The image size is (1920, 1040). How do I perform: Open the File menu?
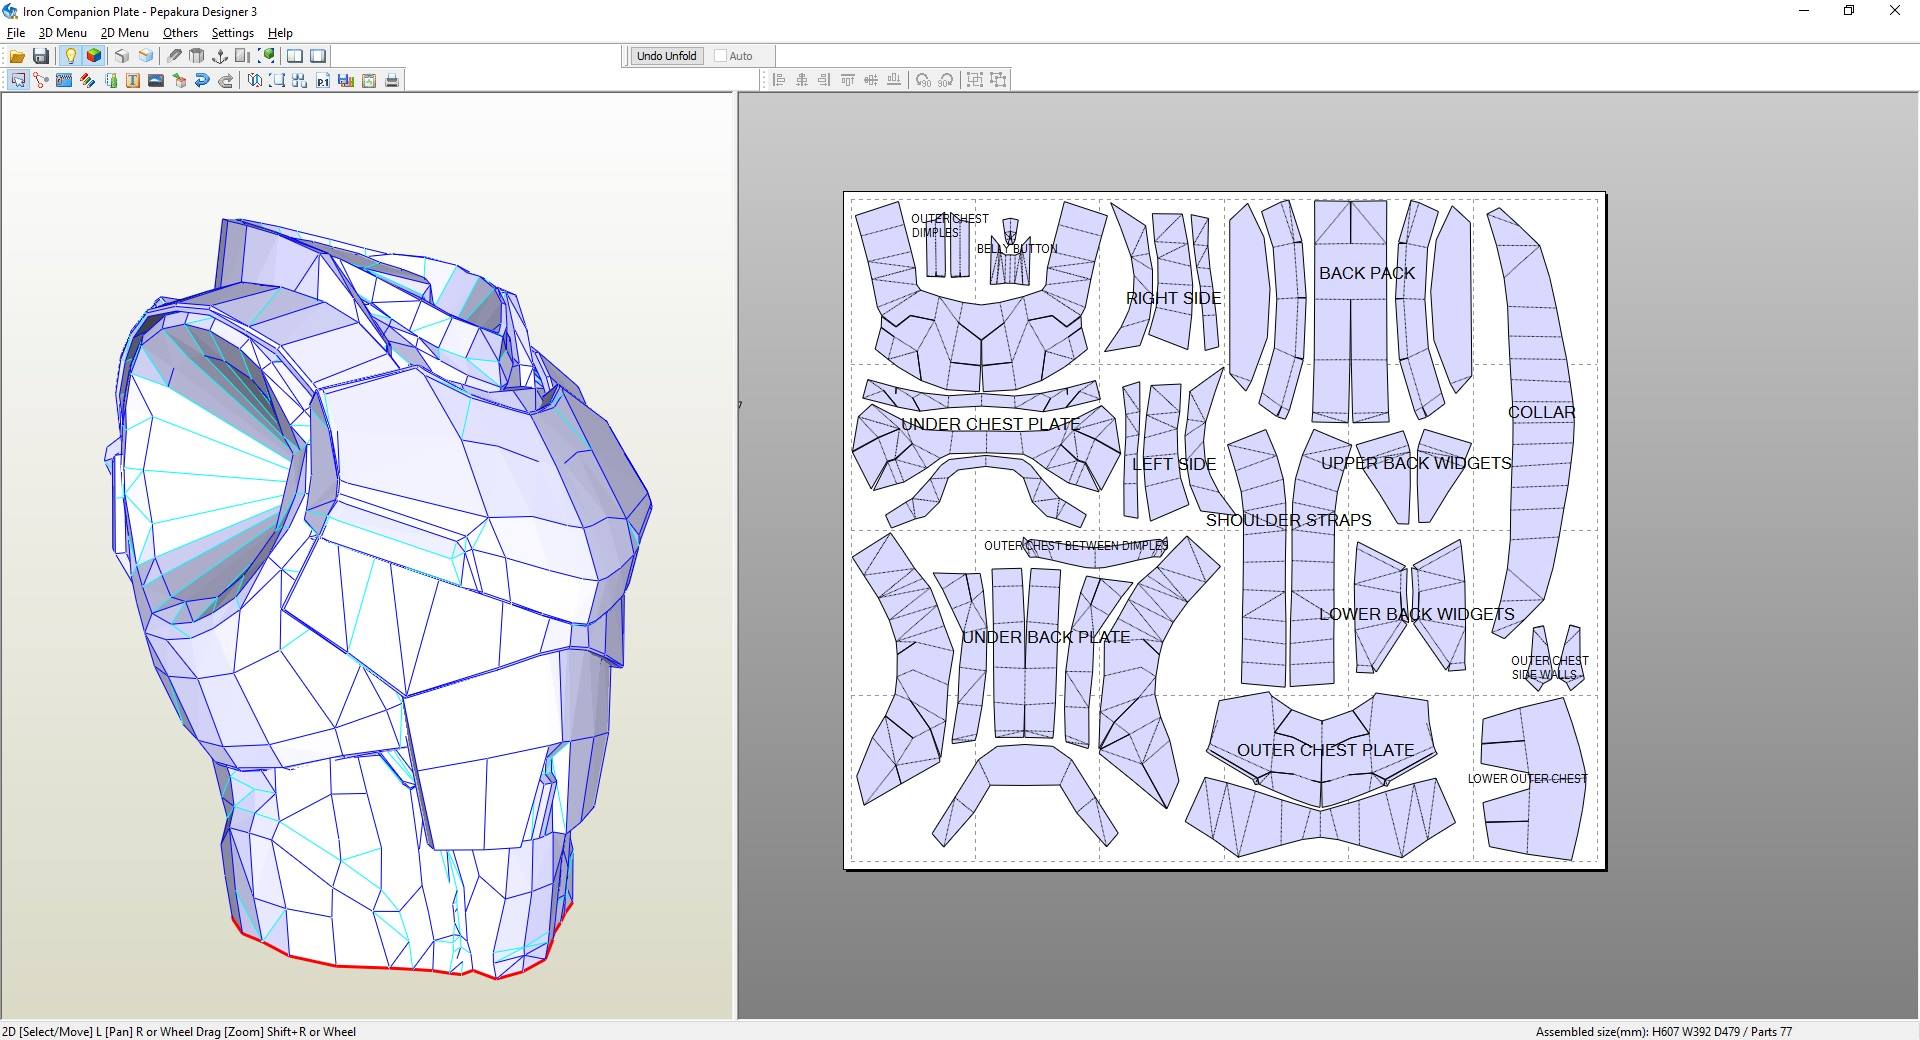tap(16, 33)
